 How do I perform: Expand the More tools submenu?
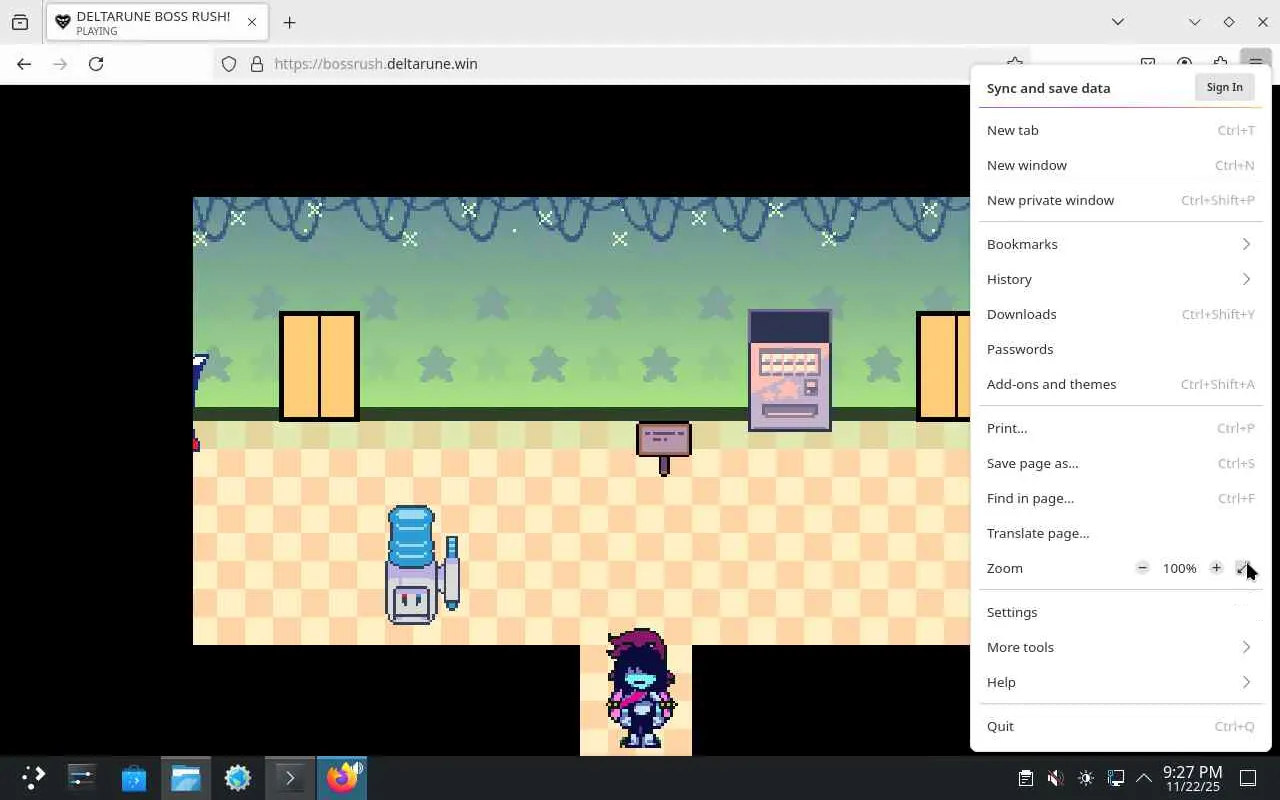1120,647
